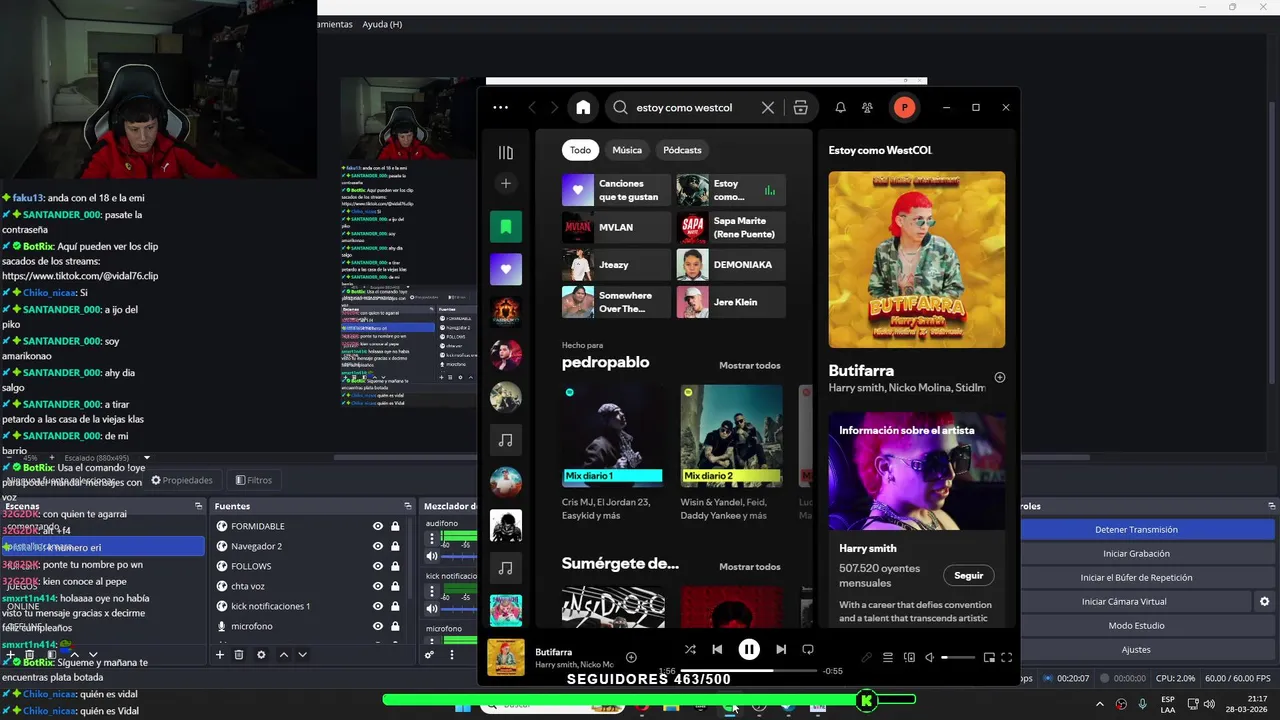Click the create playlist plus in sidebar
This screenshot has width=1280, height=720.
click(506, 184)
